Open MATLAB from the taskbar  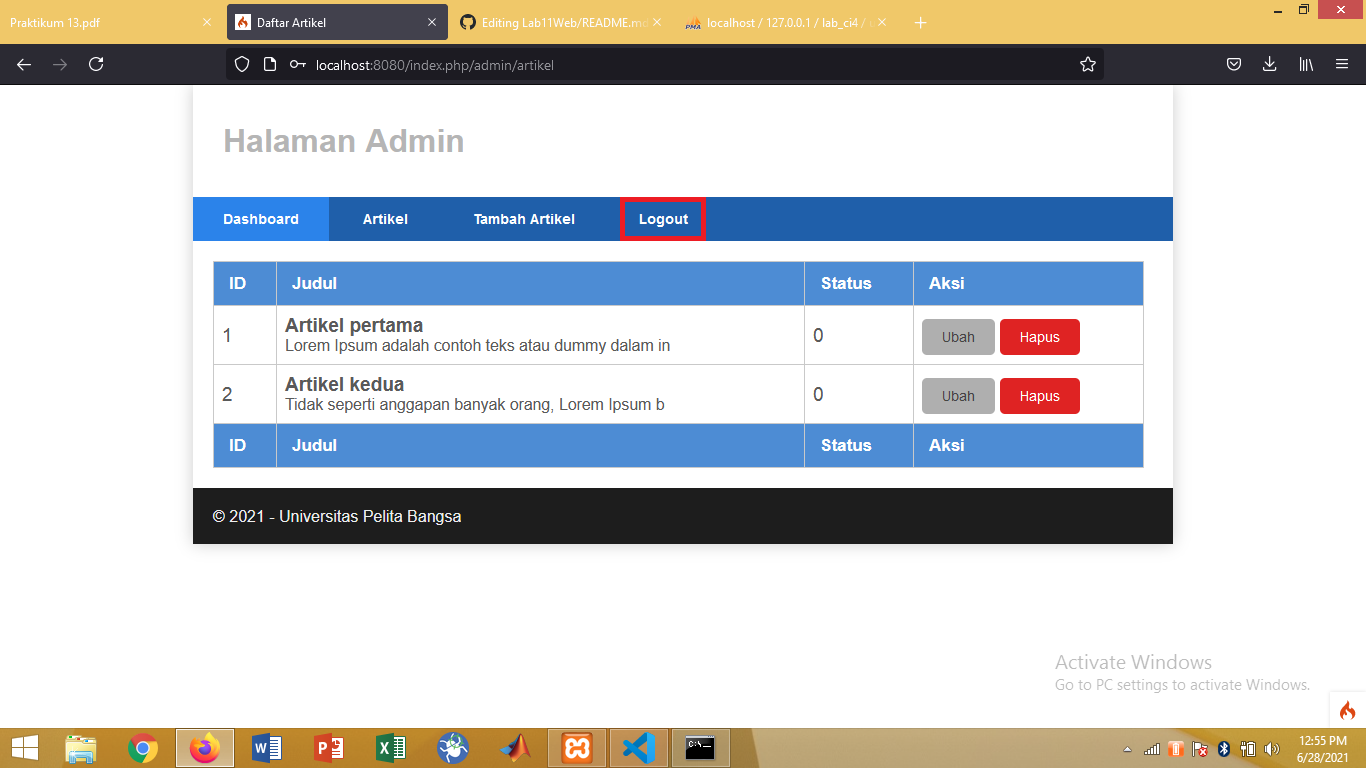click(515, 747)
